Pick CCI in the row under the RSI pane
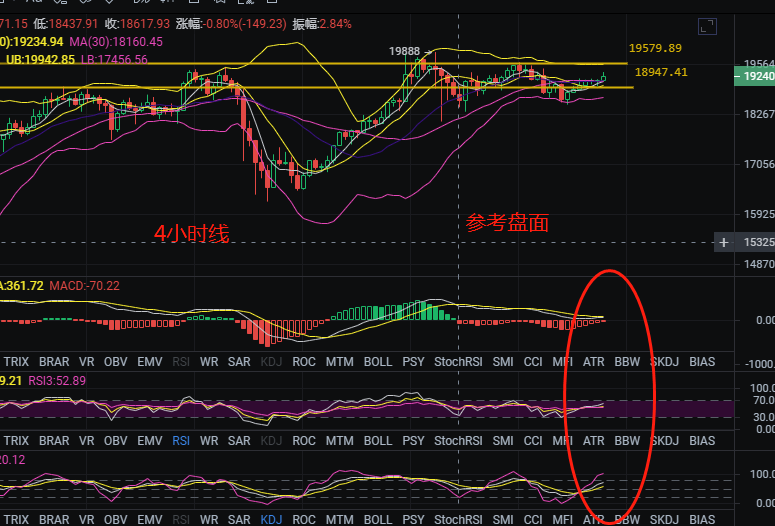Viewport: 775px width, 526px height. click(x=533, y=441)
